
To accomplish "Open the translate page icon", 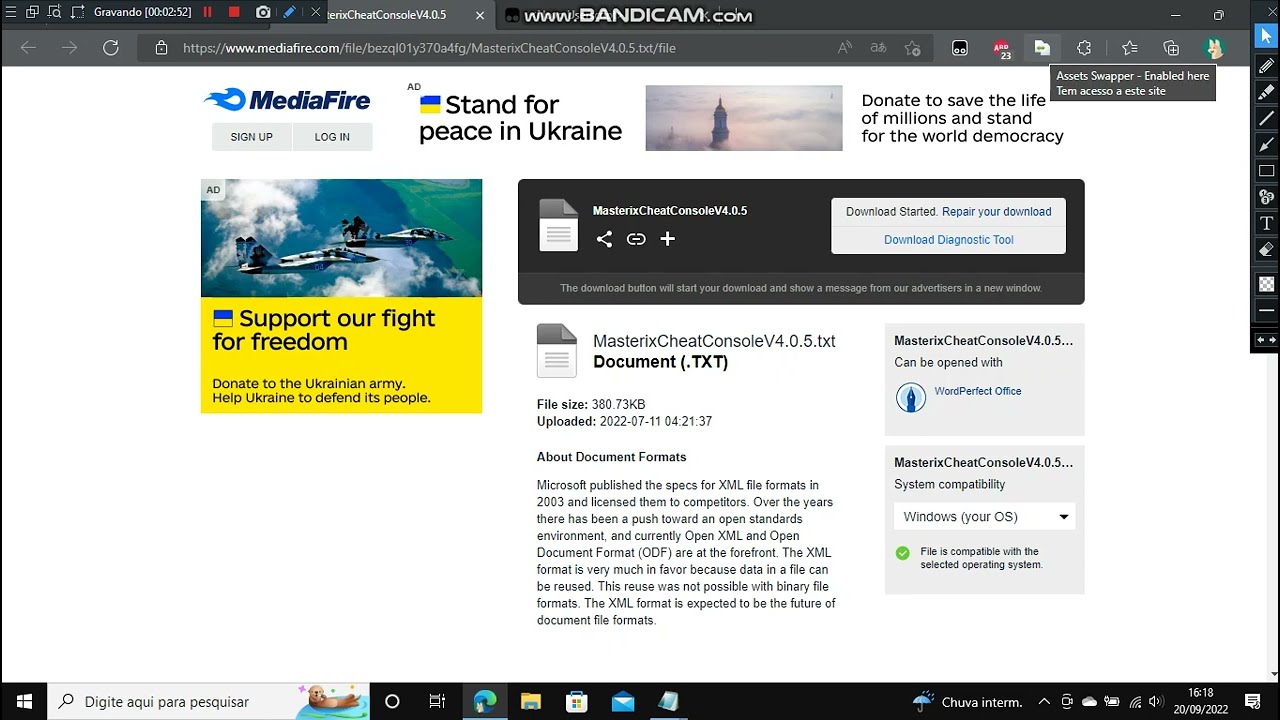I will [878, 48].
